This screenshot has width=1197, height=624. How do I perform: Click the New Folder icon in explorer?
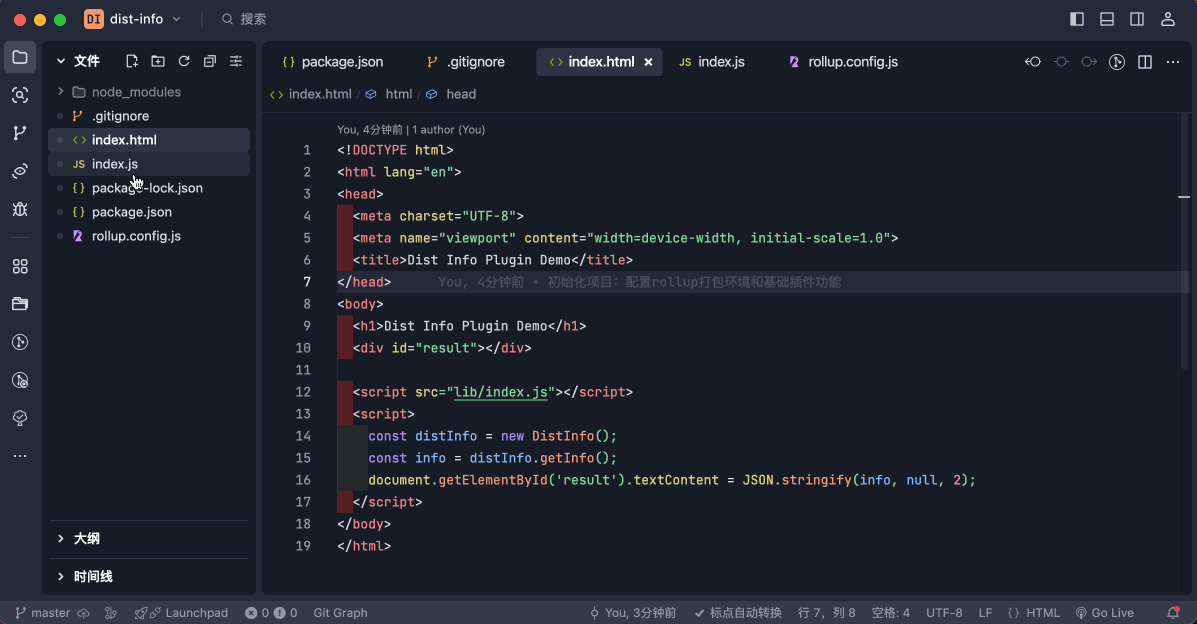158,61
